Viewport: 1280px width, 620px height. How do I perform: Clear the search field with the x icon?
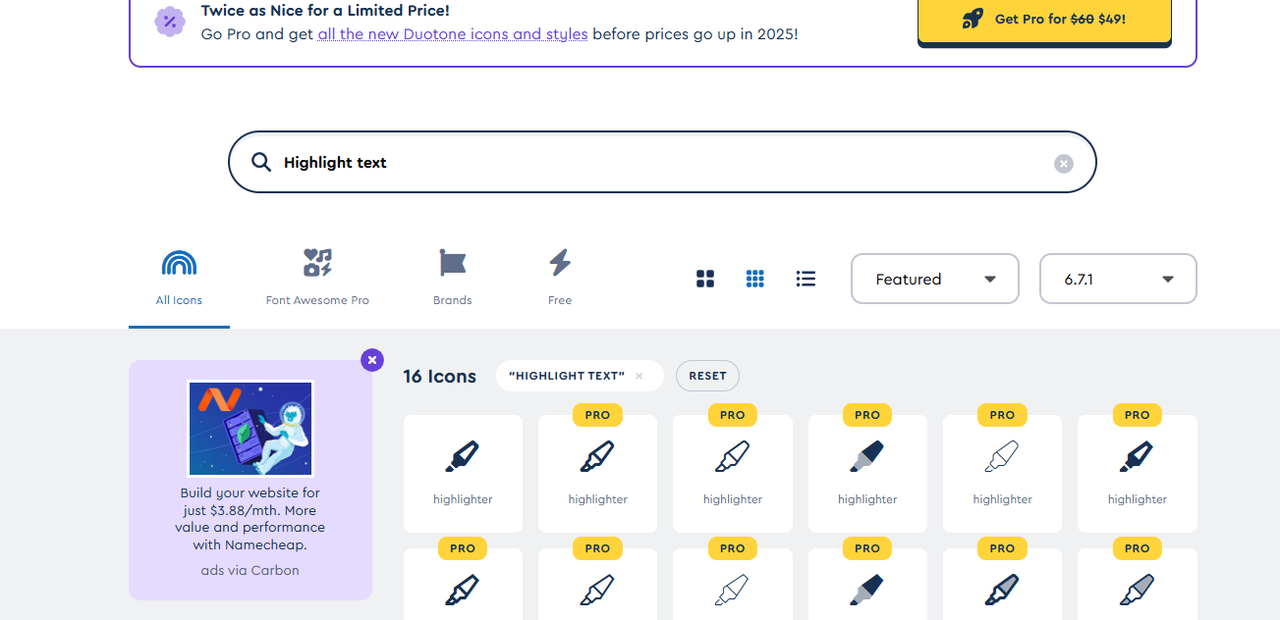click(x=1063, y=163)
